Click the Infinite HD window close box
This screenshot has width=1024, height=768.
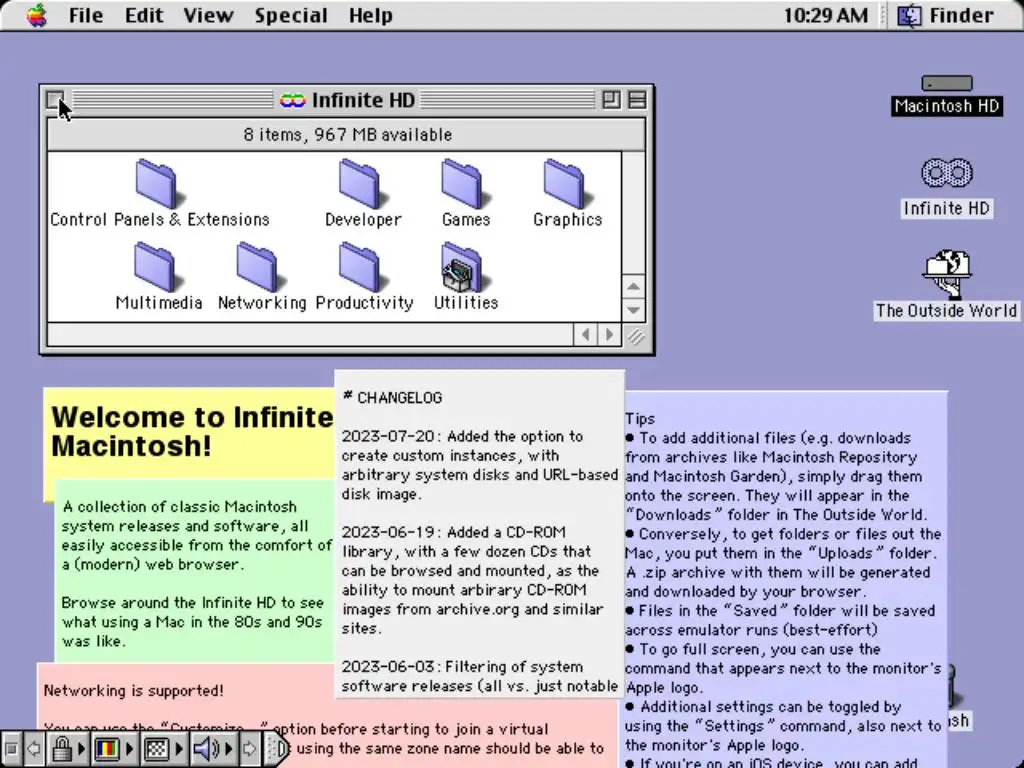[56, 100]
